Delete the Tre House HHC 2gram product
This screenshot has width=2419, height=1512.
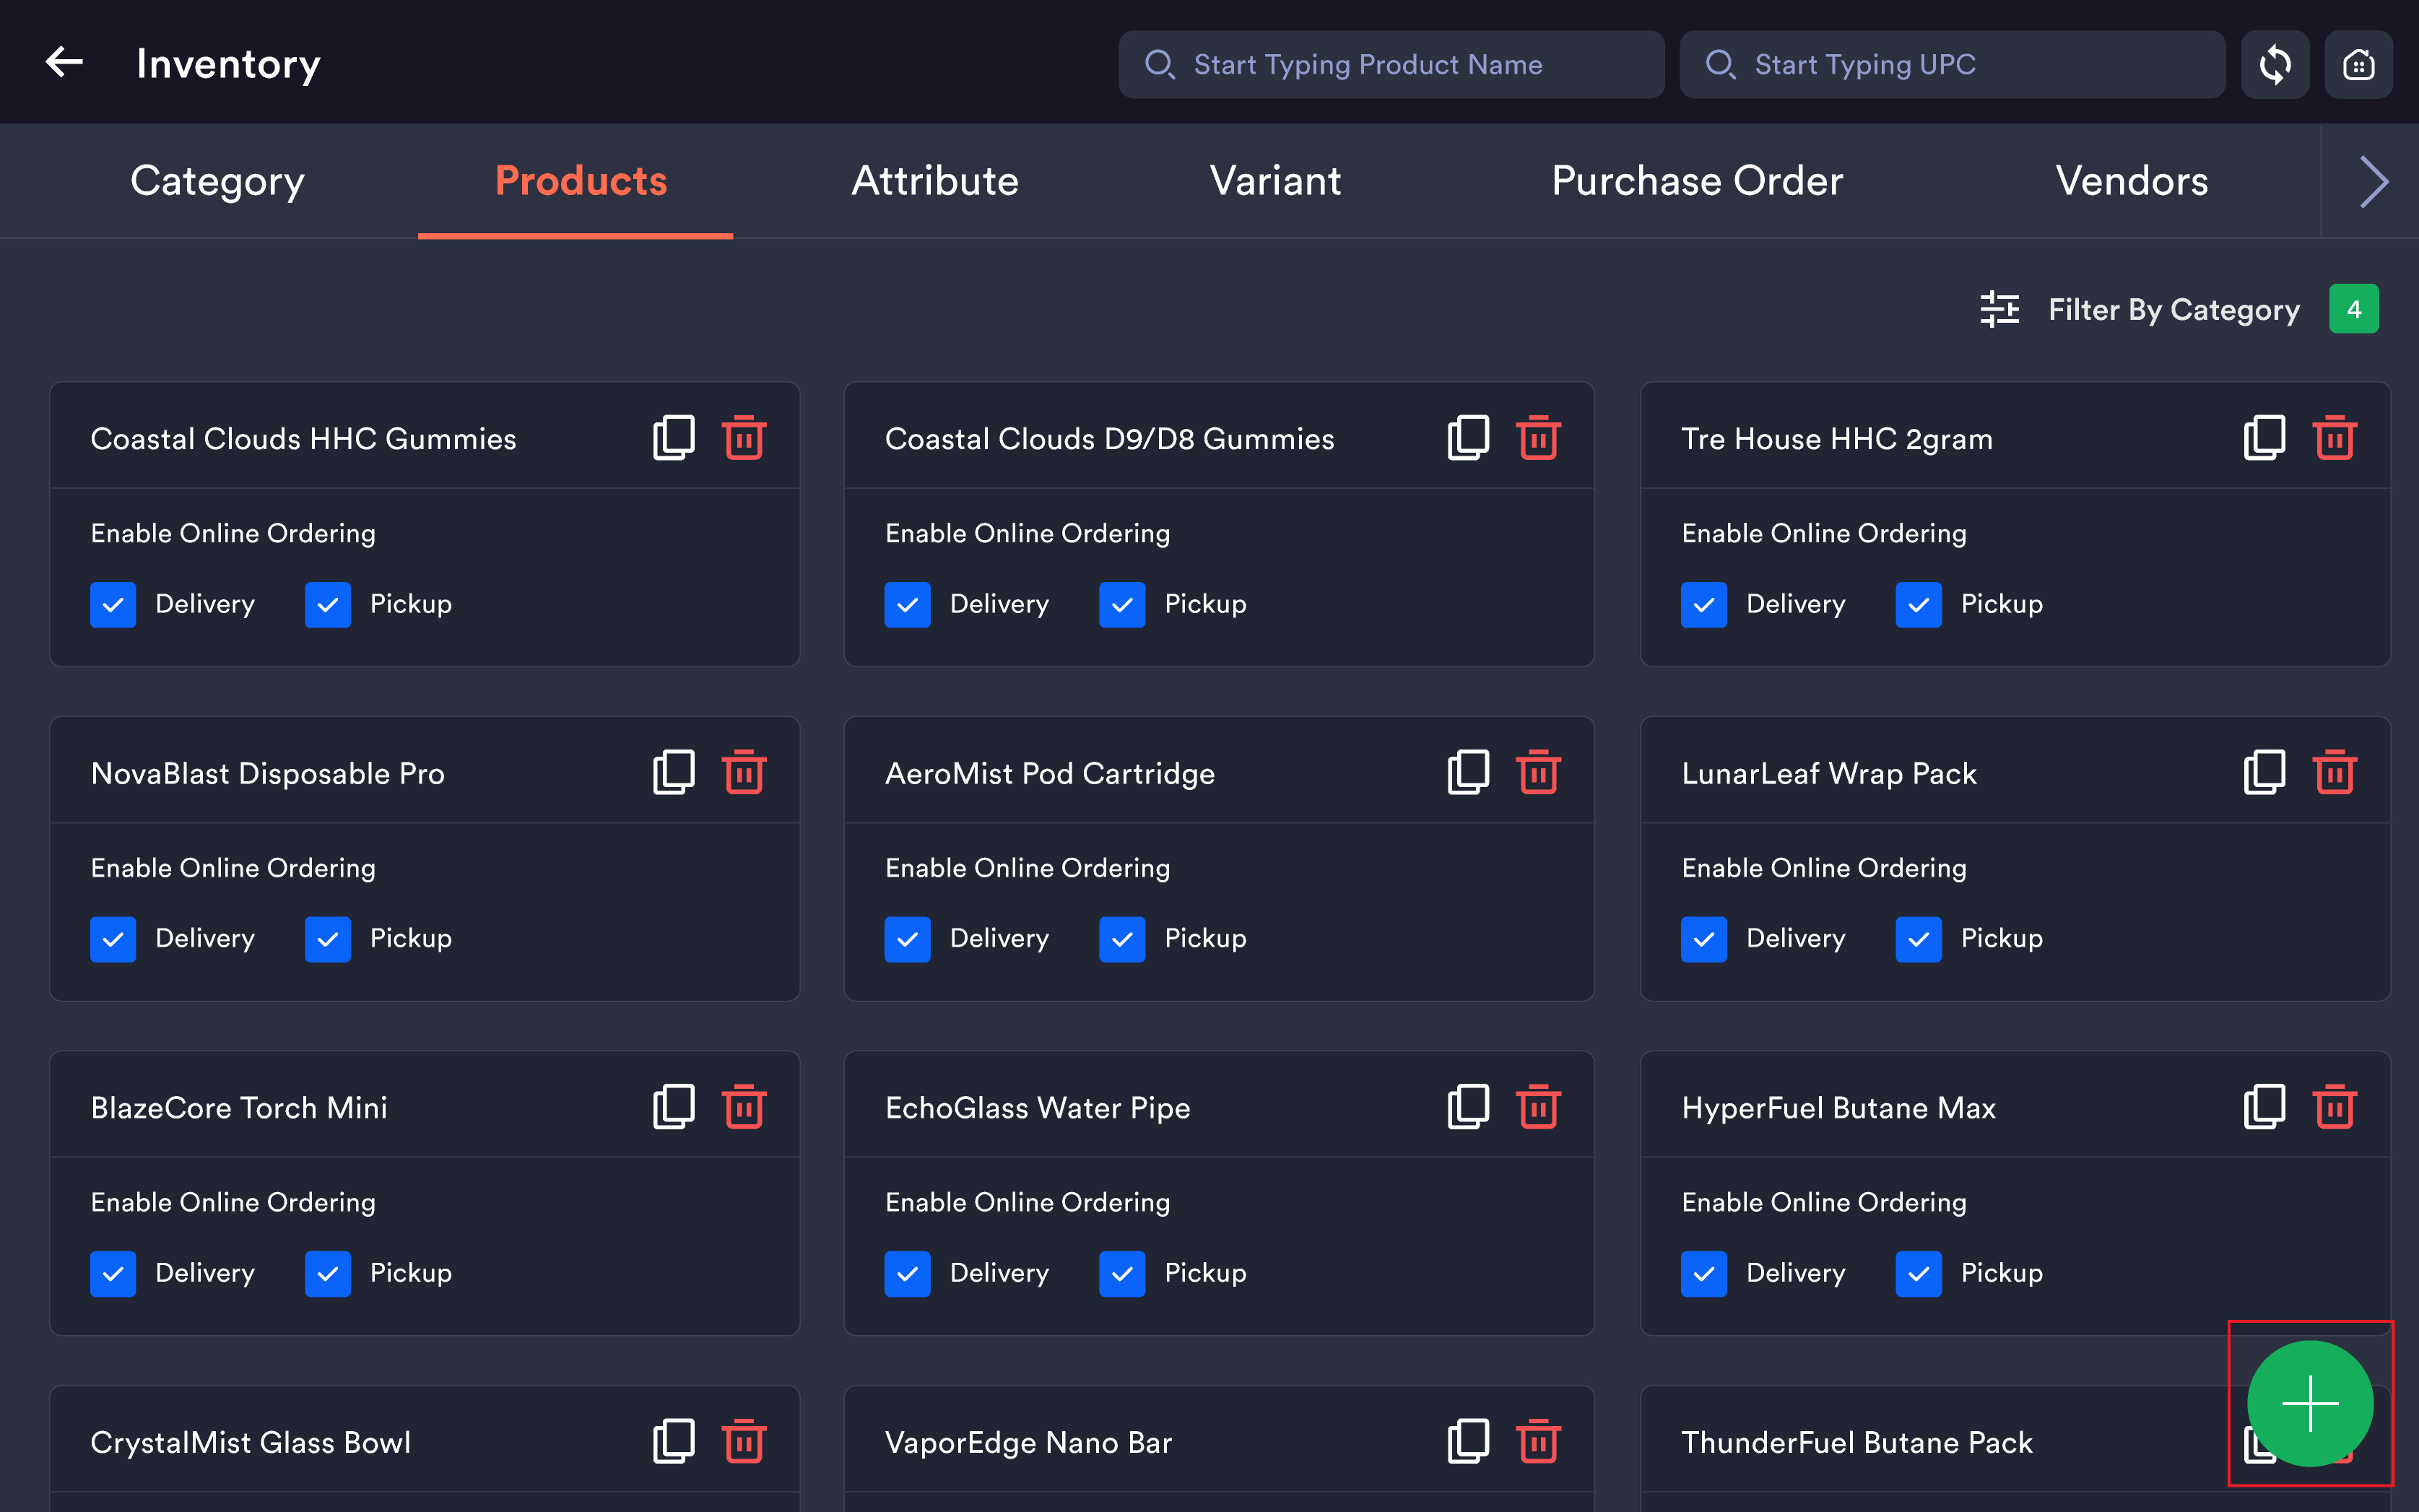click(2334, 438)
